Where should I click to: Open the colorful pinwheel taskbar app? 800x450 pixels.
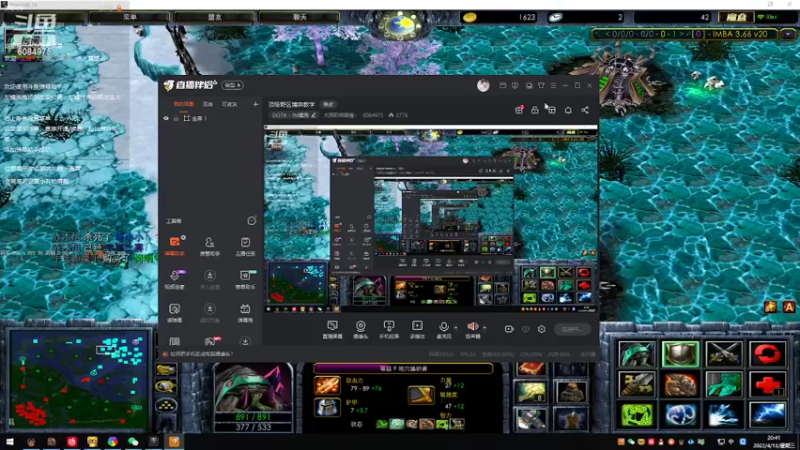113,442
